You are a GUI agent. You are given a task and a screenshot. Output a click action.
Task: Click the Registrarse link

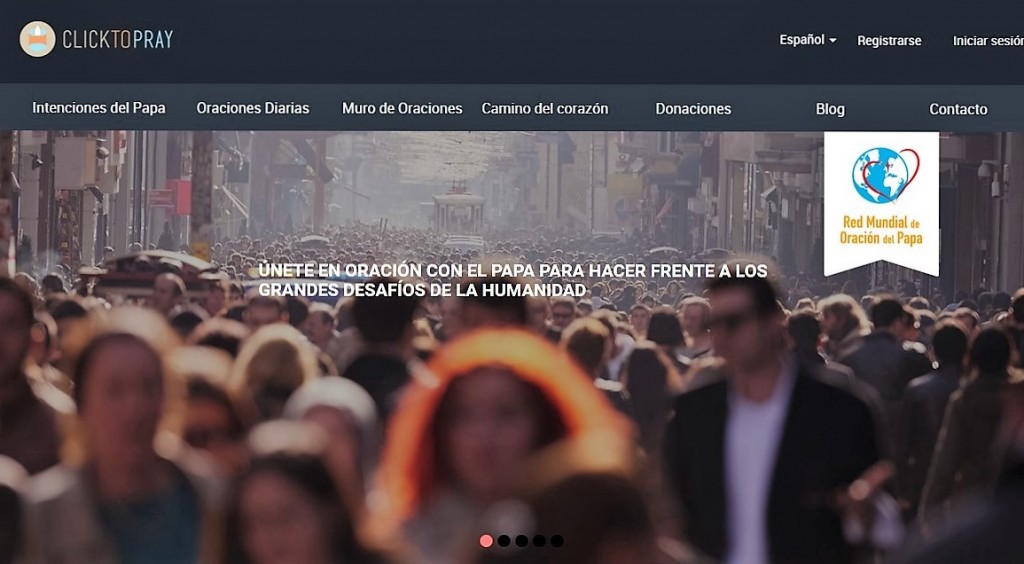coord(889,41)
